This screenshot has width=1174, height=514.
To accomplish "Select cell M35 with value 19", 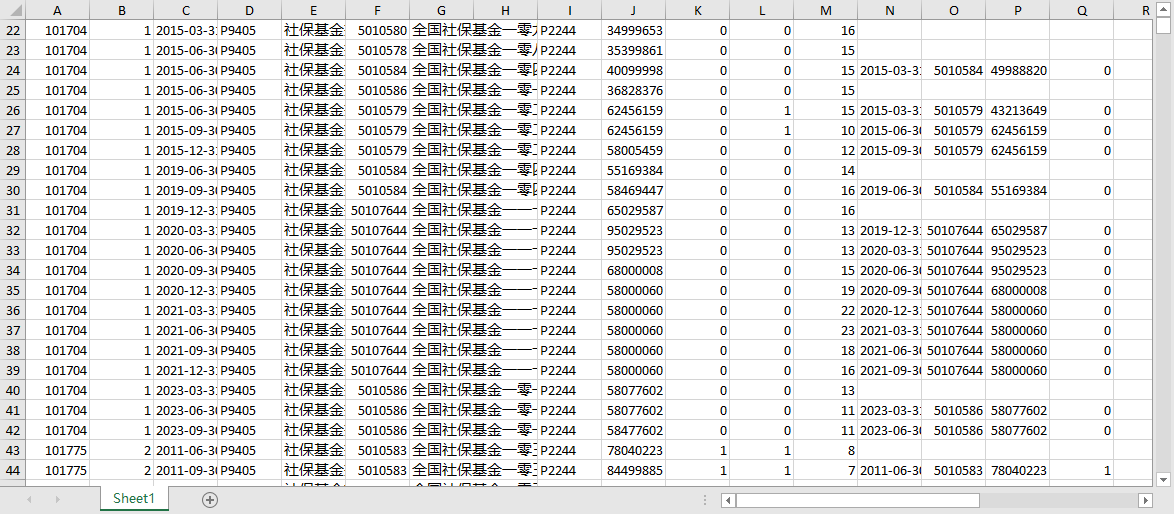I will click(x=825, y=290).
